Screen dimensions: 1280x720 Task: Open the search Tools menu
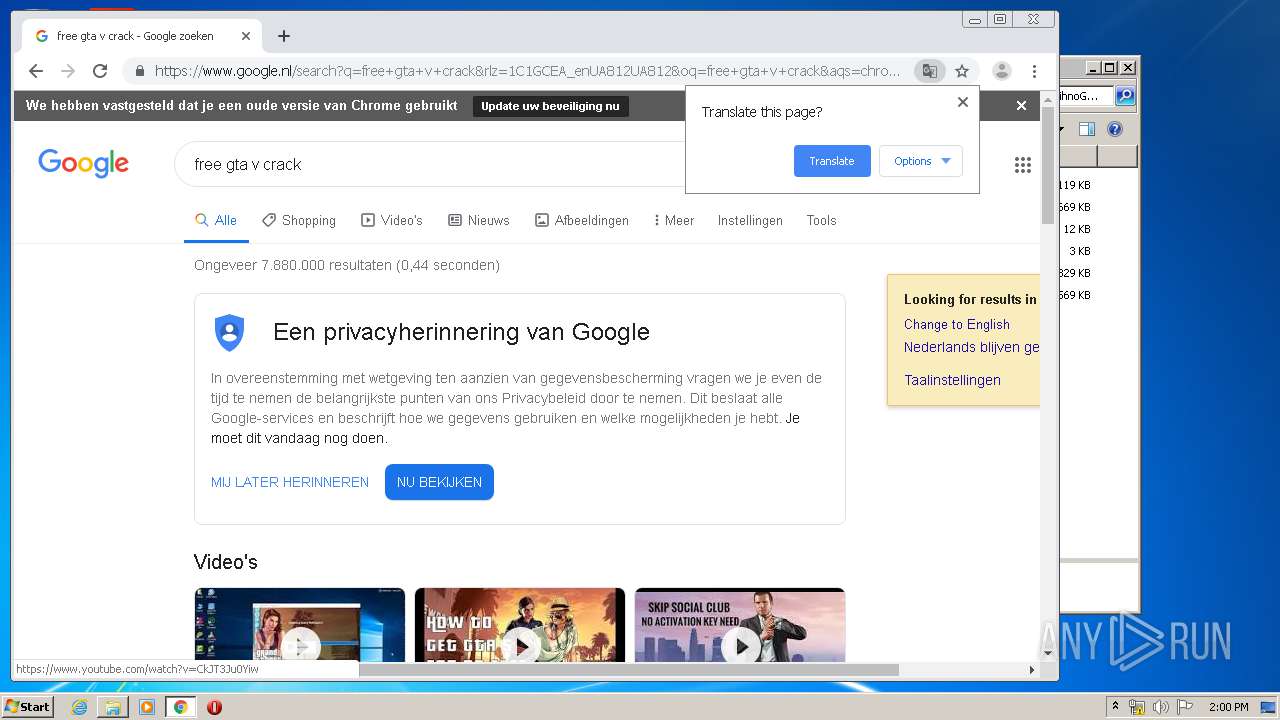(x=821, y=220)
